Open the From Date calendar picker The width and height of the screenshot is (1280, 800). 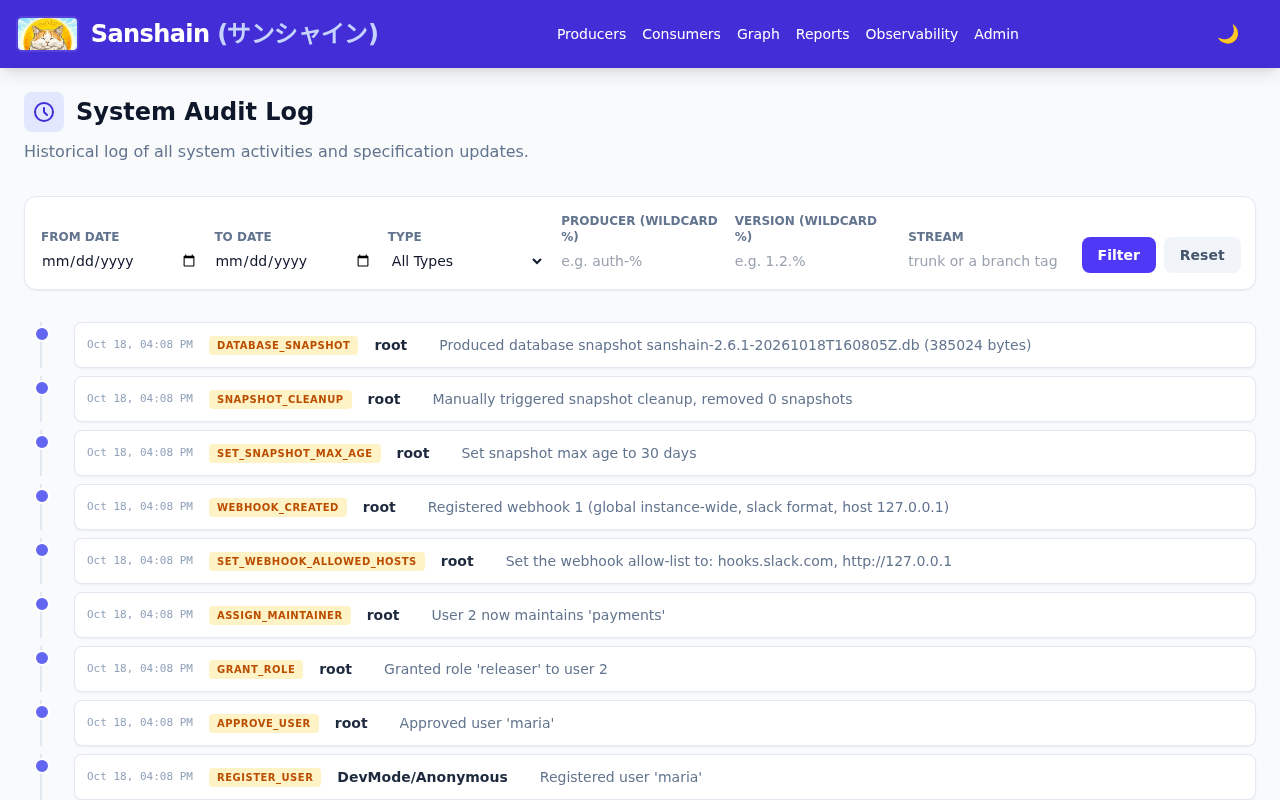[189, 261]
